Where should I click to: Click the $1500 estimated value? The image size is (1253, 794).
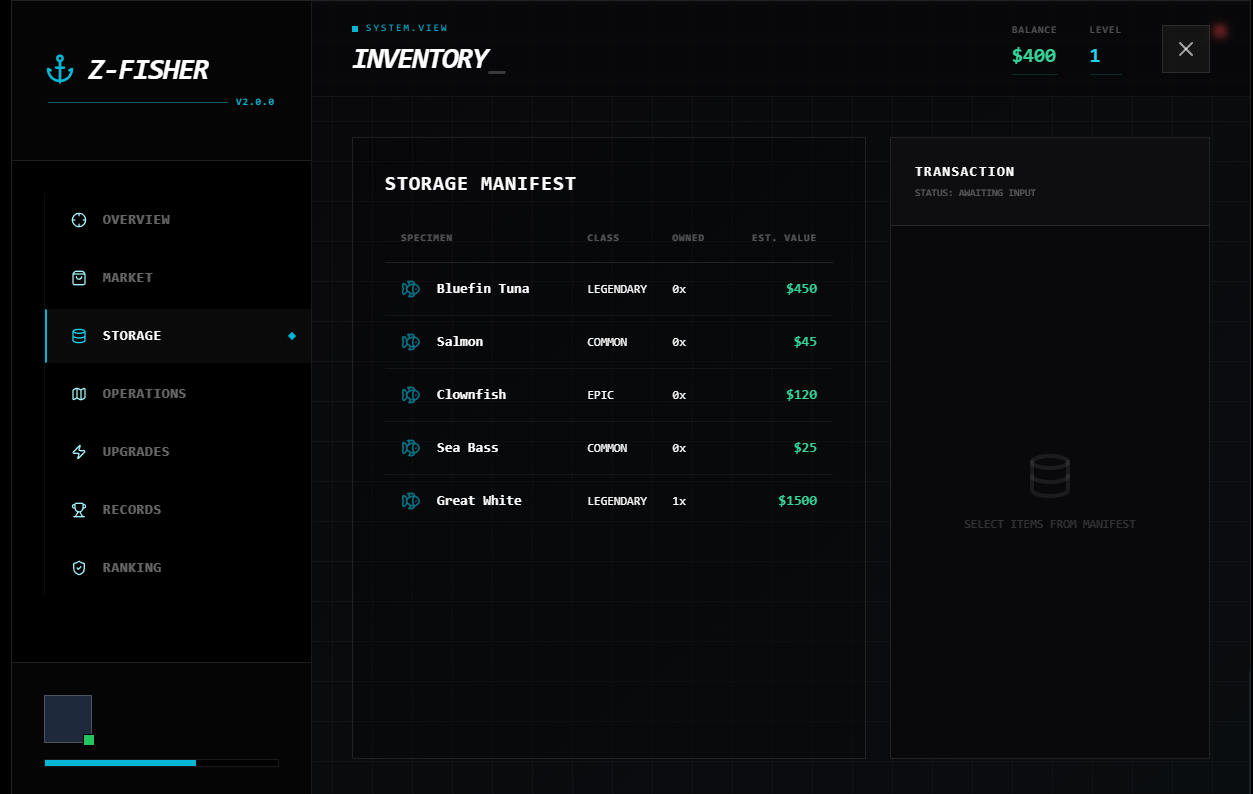pyautogui.click(x=797, y=501)
